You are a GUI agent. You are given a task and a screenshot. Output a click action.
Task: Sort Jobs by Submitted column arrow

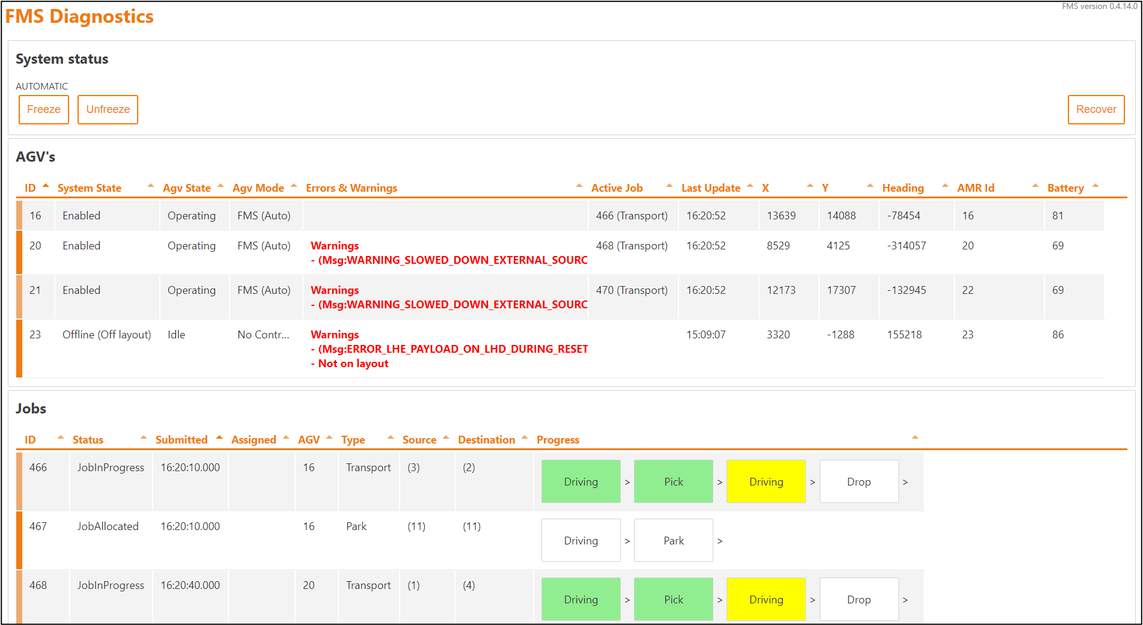pyautogui.click(x=219, y=439)
